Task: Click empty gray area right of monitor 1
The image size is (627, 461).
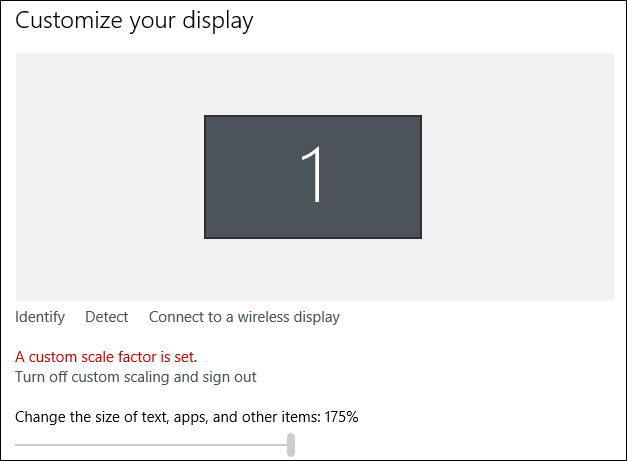Action: click(x=517, y=177)
